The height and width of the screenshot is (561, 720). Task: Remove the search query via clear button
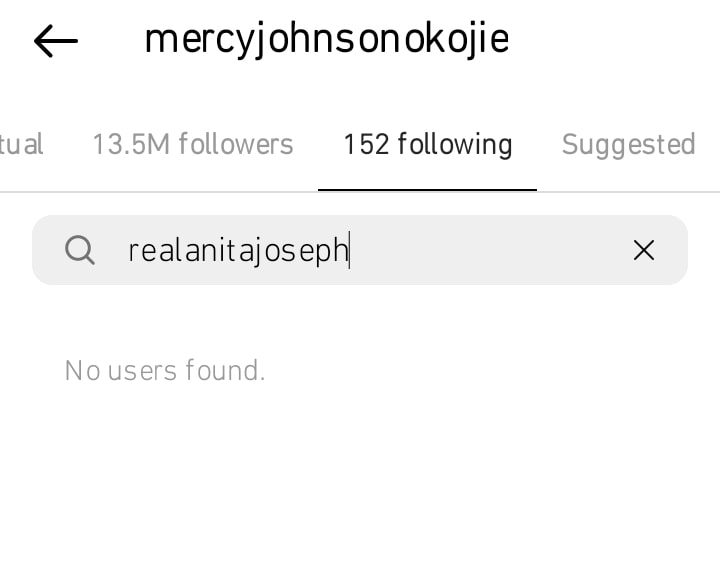click(644, 250)
